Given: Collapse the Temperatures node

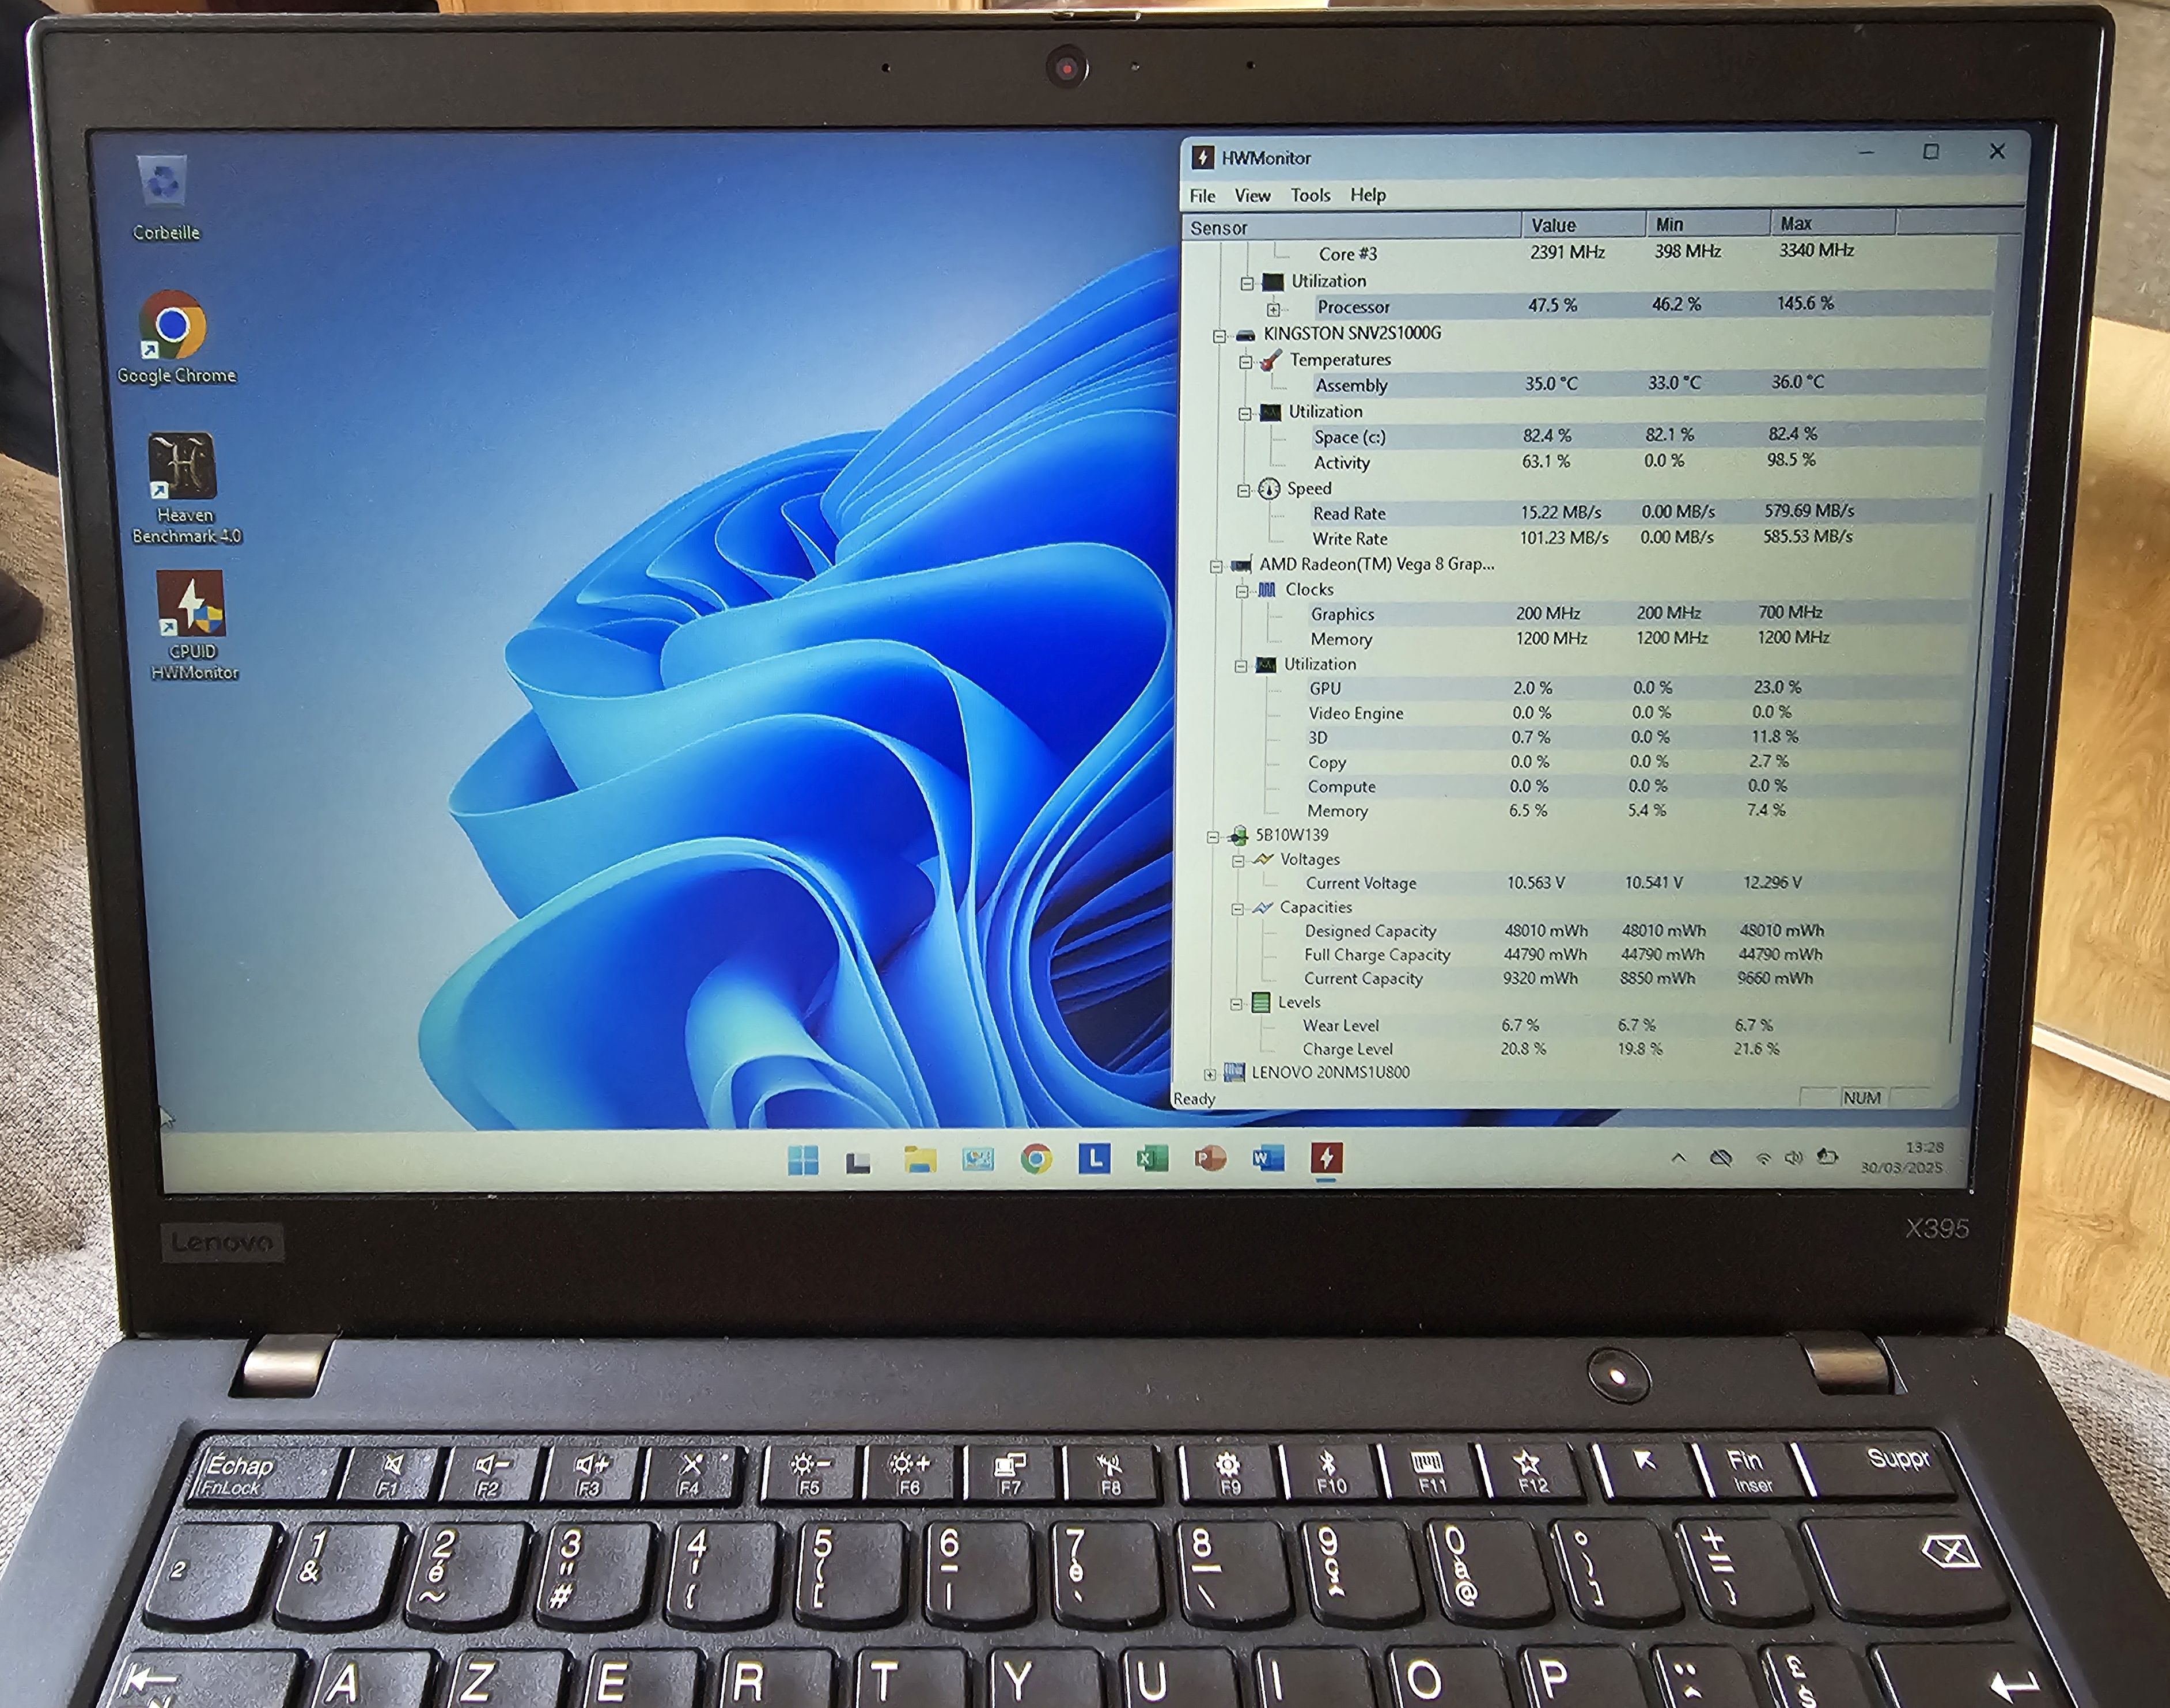Looking at the screenshot, I should pyautogui.click(x=1246, y=362).
